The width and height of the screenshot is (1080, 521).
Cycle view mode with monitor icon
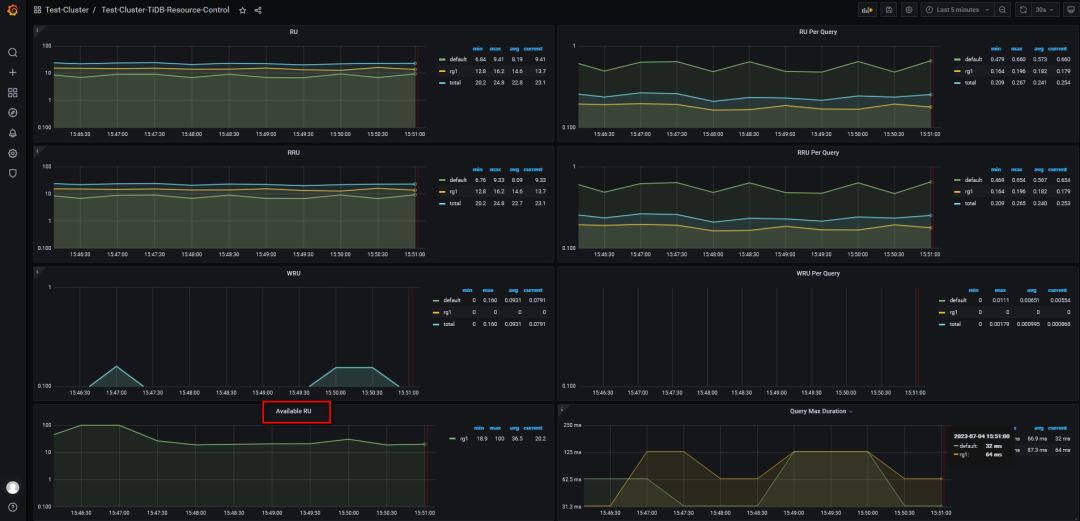coord(1070,10)
